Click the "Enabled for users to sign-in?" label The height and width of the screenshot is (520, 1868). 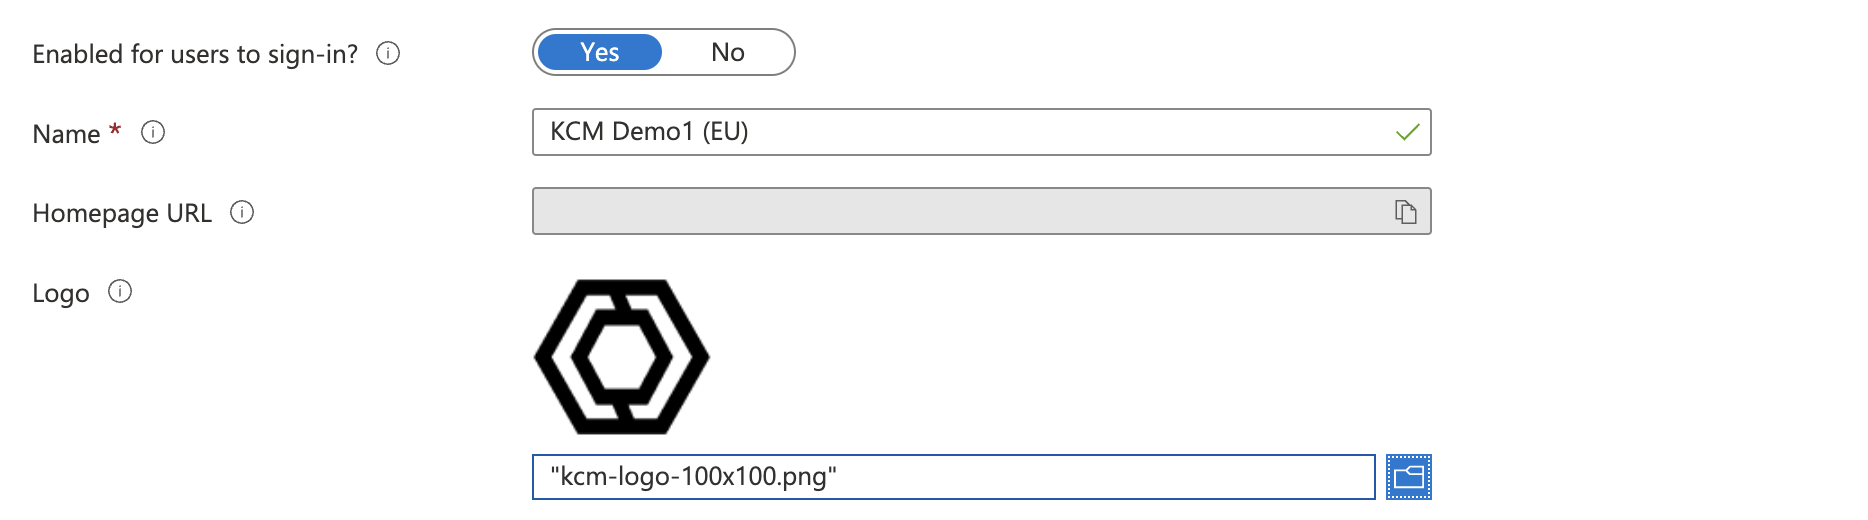[x=195, y=54]
